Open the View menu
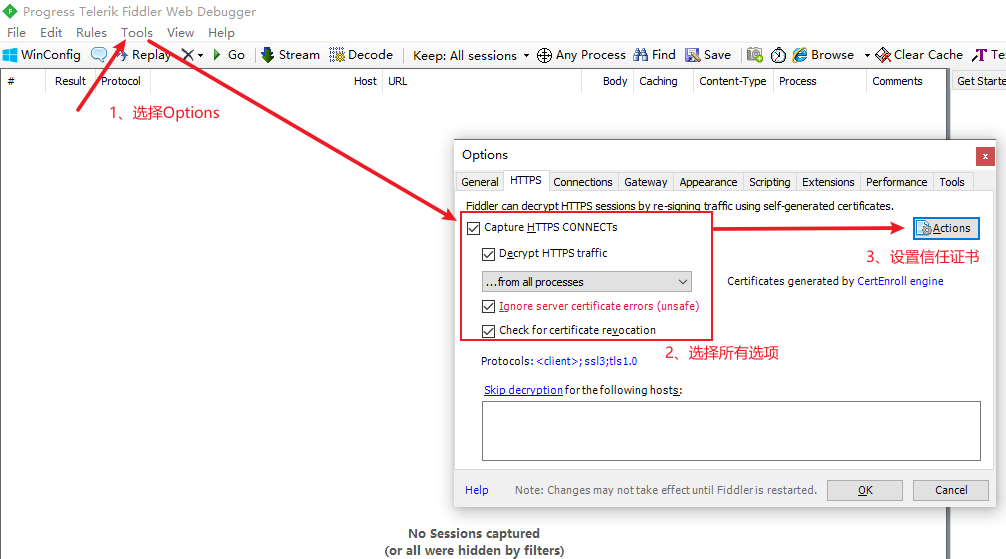The height and width of the screenshot is (559, 1006). coord(180,33)
